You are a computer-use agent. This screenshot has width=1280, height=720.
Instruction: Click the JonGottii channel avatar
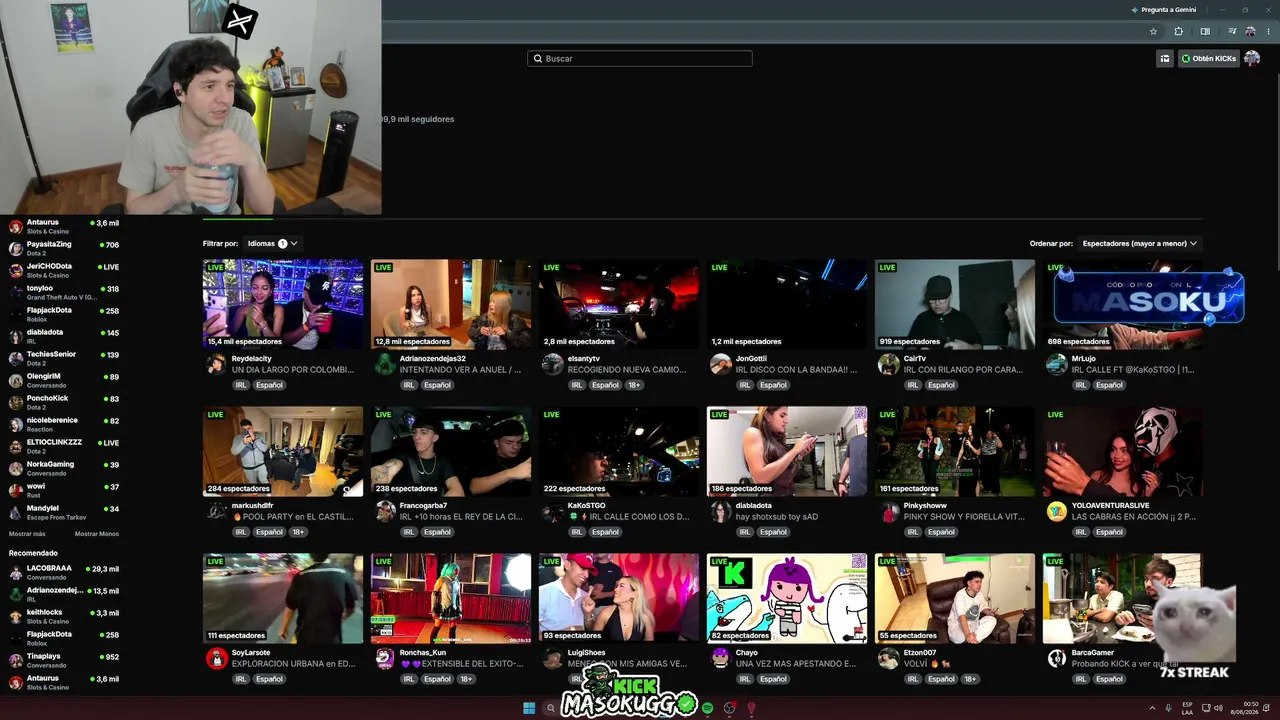pos(720,364)
